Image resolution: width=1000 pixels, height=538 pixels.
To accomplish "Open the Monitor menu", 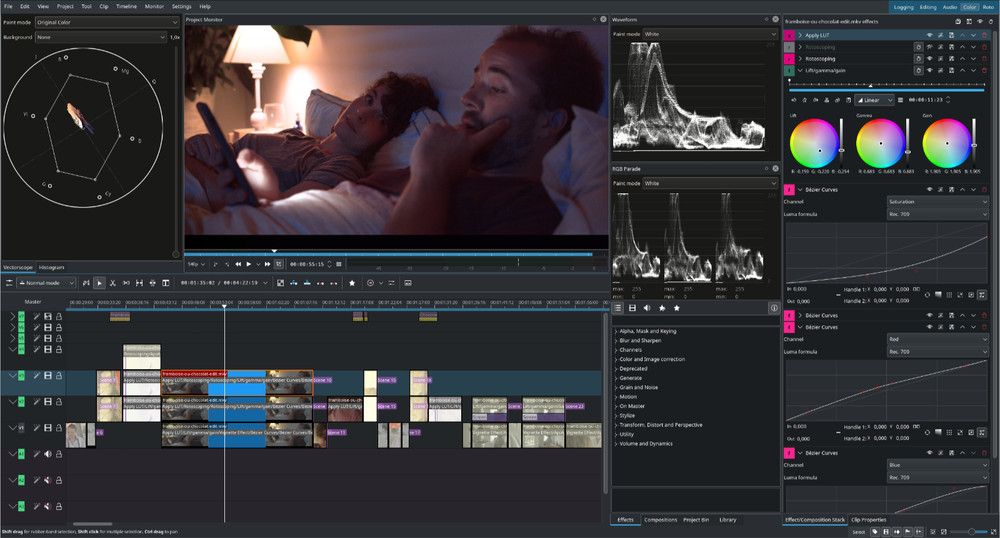I will [154, 6].
